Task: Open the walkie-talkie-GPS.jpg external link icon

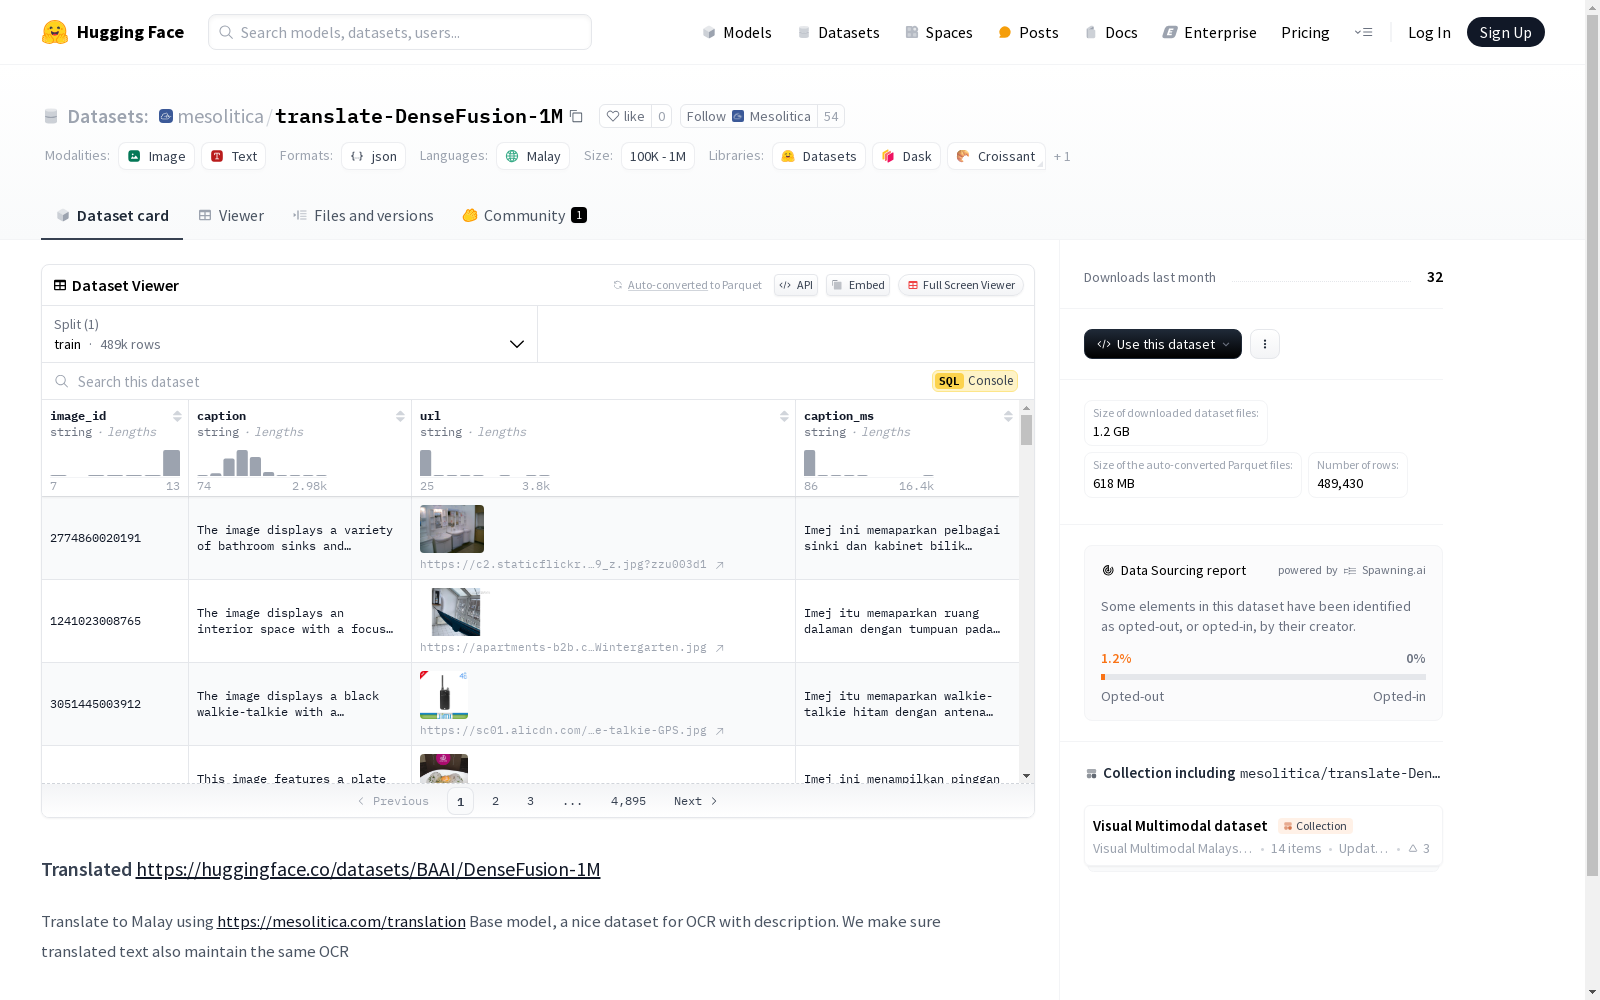Action: (x=719, y=731)
